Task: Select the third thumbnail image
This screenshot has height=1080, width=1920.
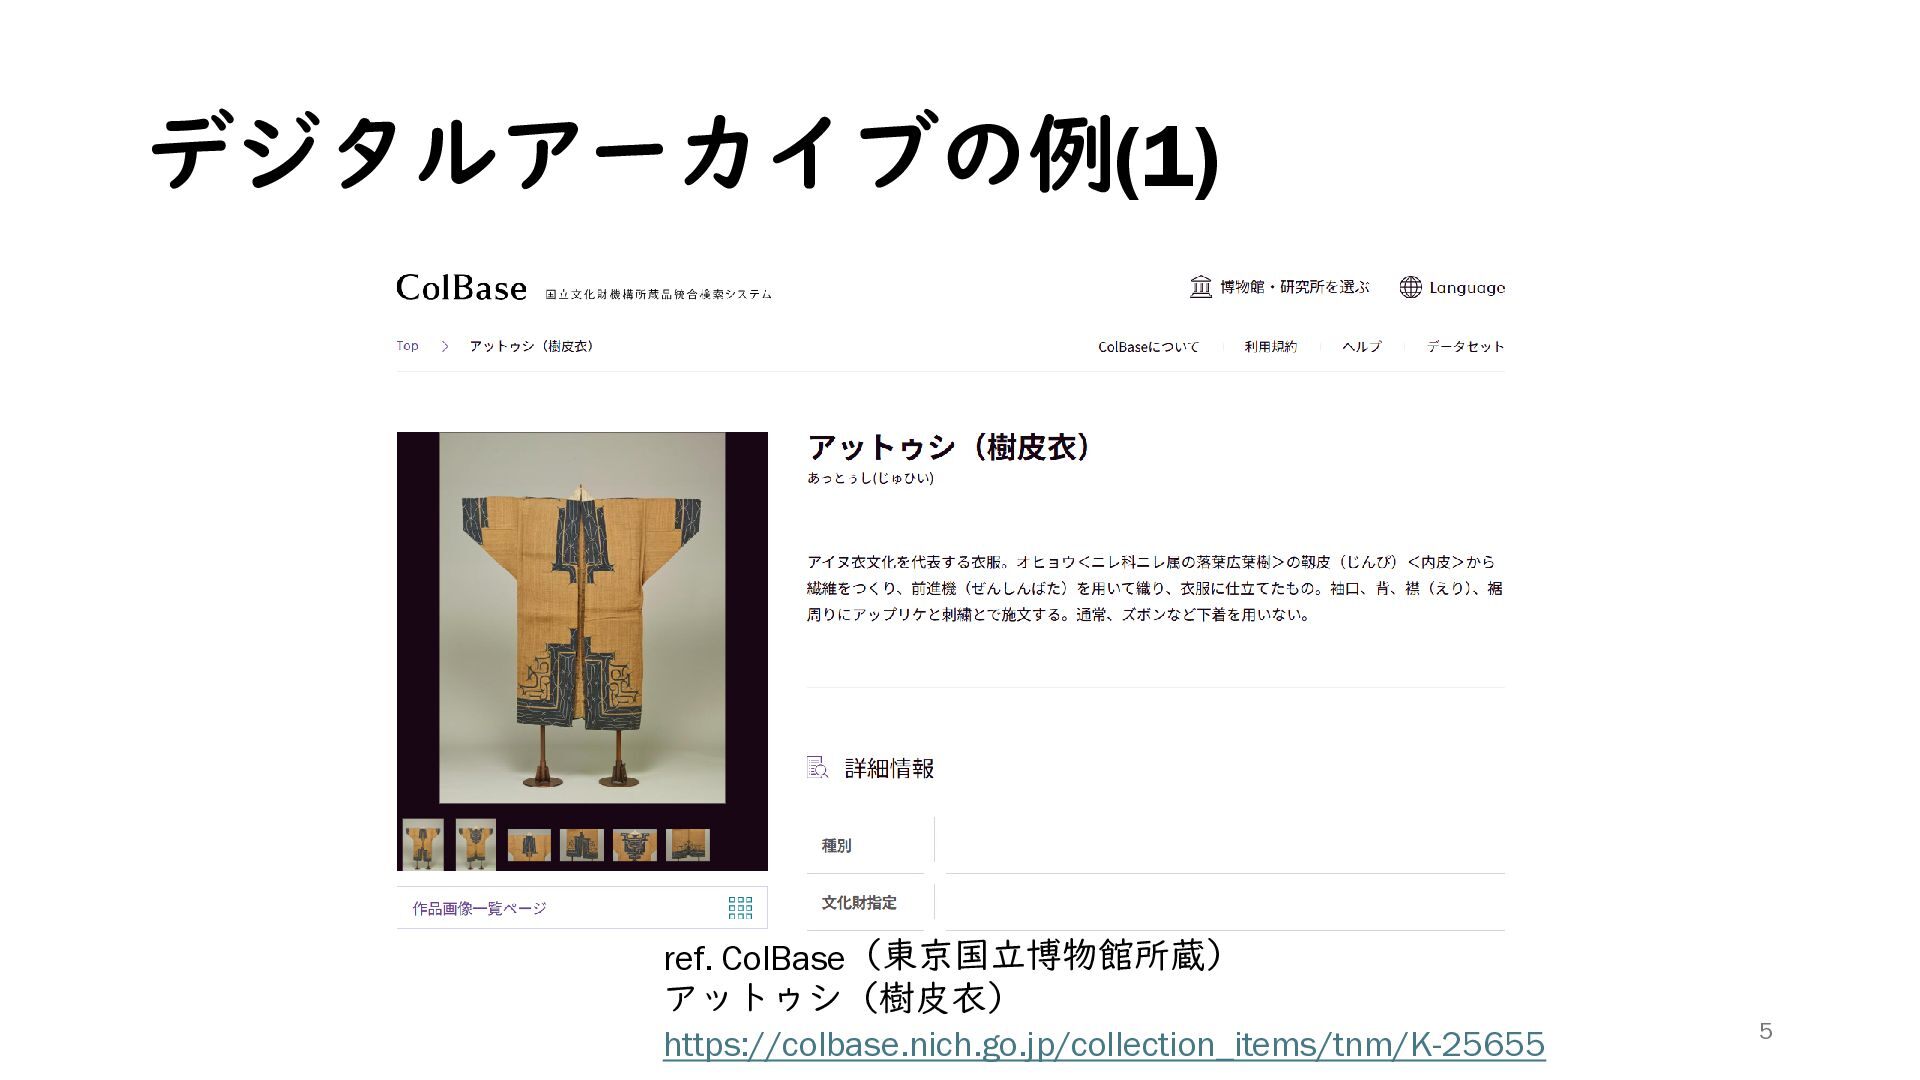Action: 529,845
